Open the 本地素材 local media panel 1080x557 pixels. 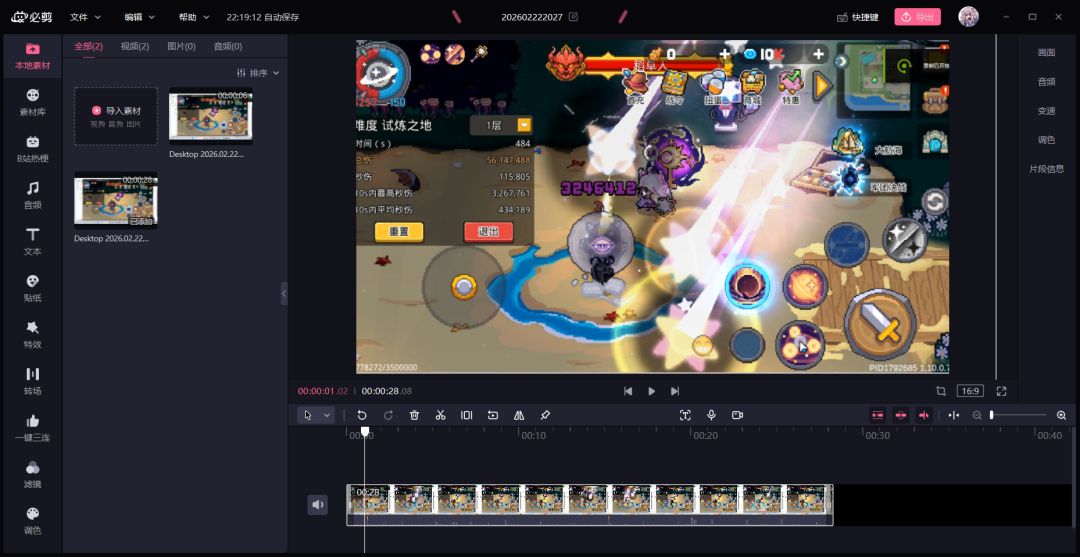click(32, 56)
